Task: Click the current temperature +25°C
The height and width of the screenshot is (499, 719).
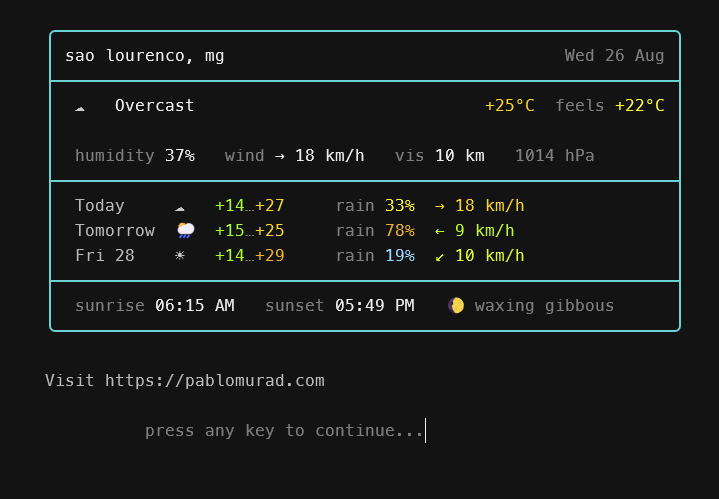Action: tap(510, 106)
